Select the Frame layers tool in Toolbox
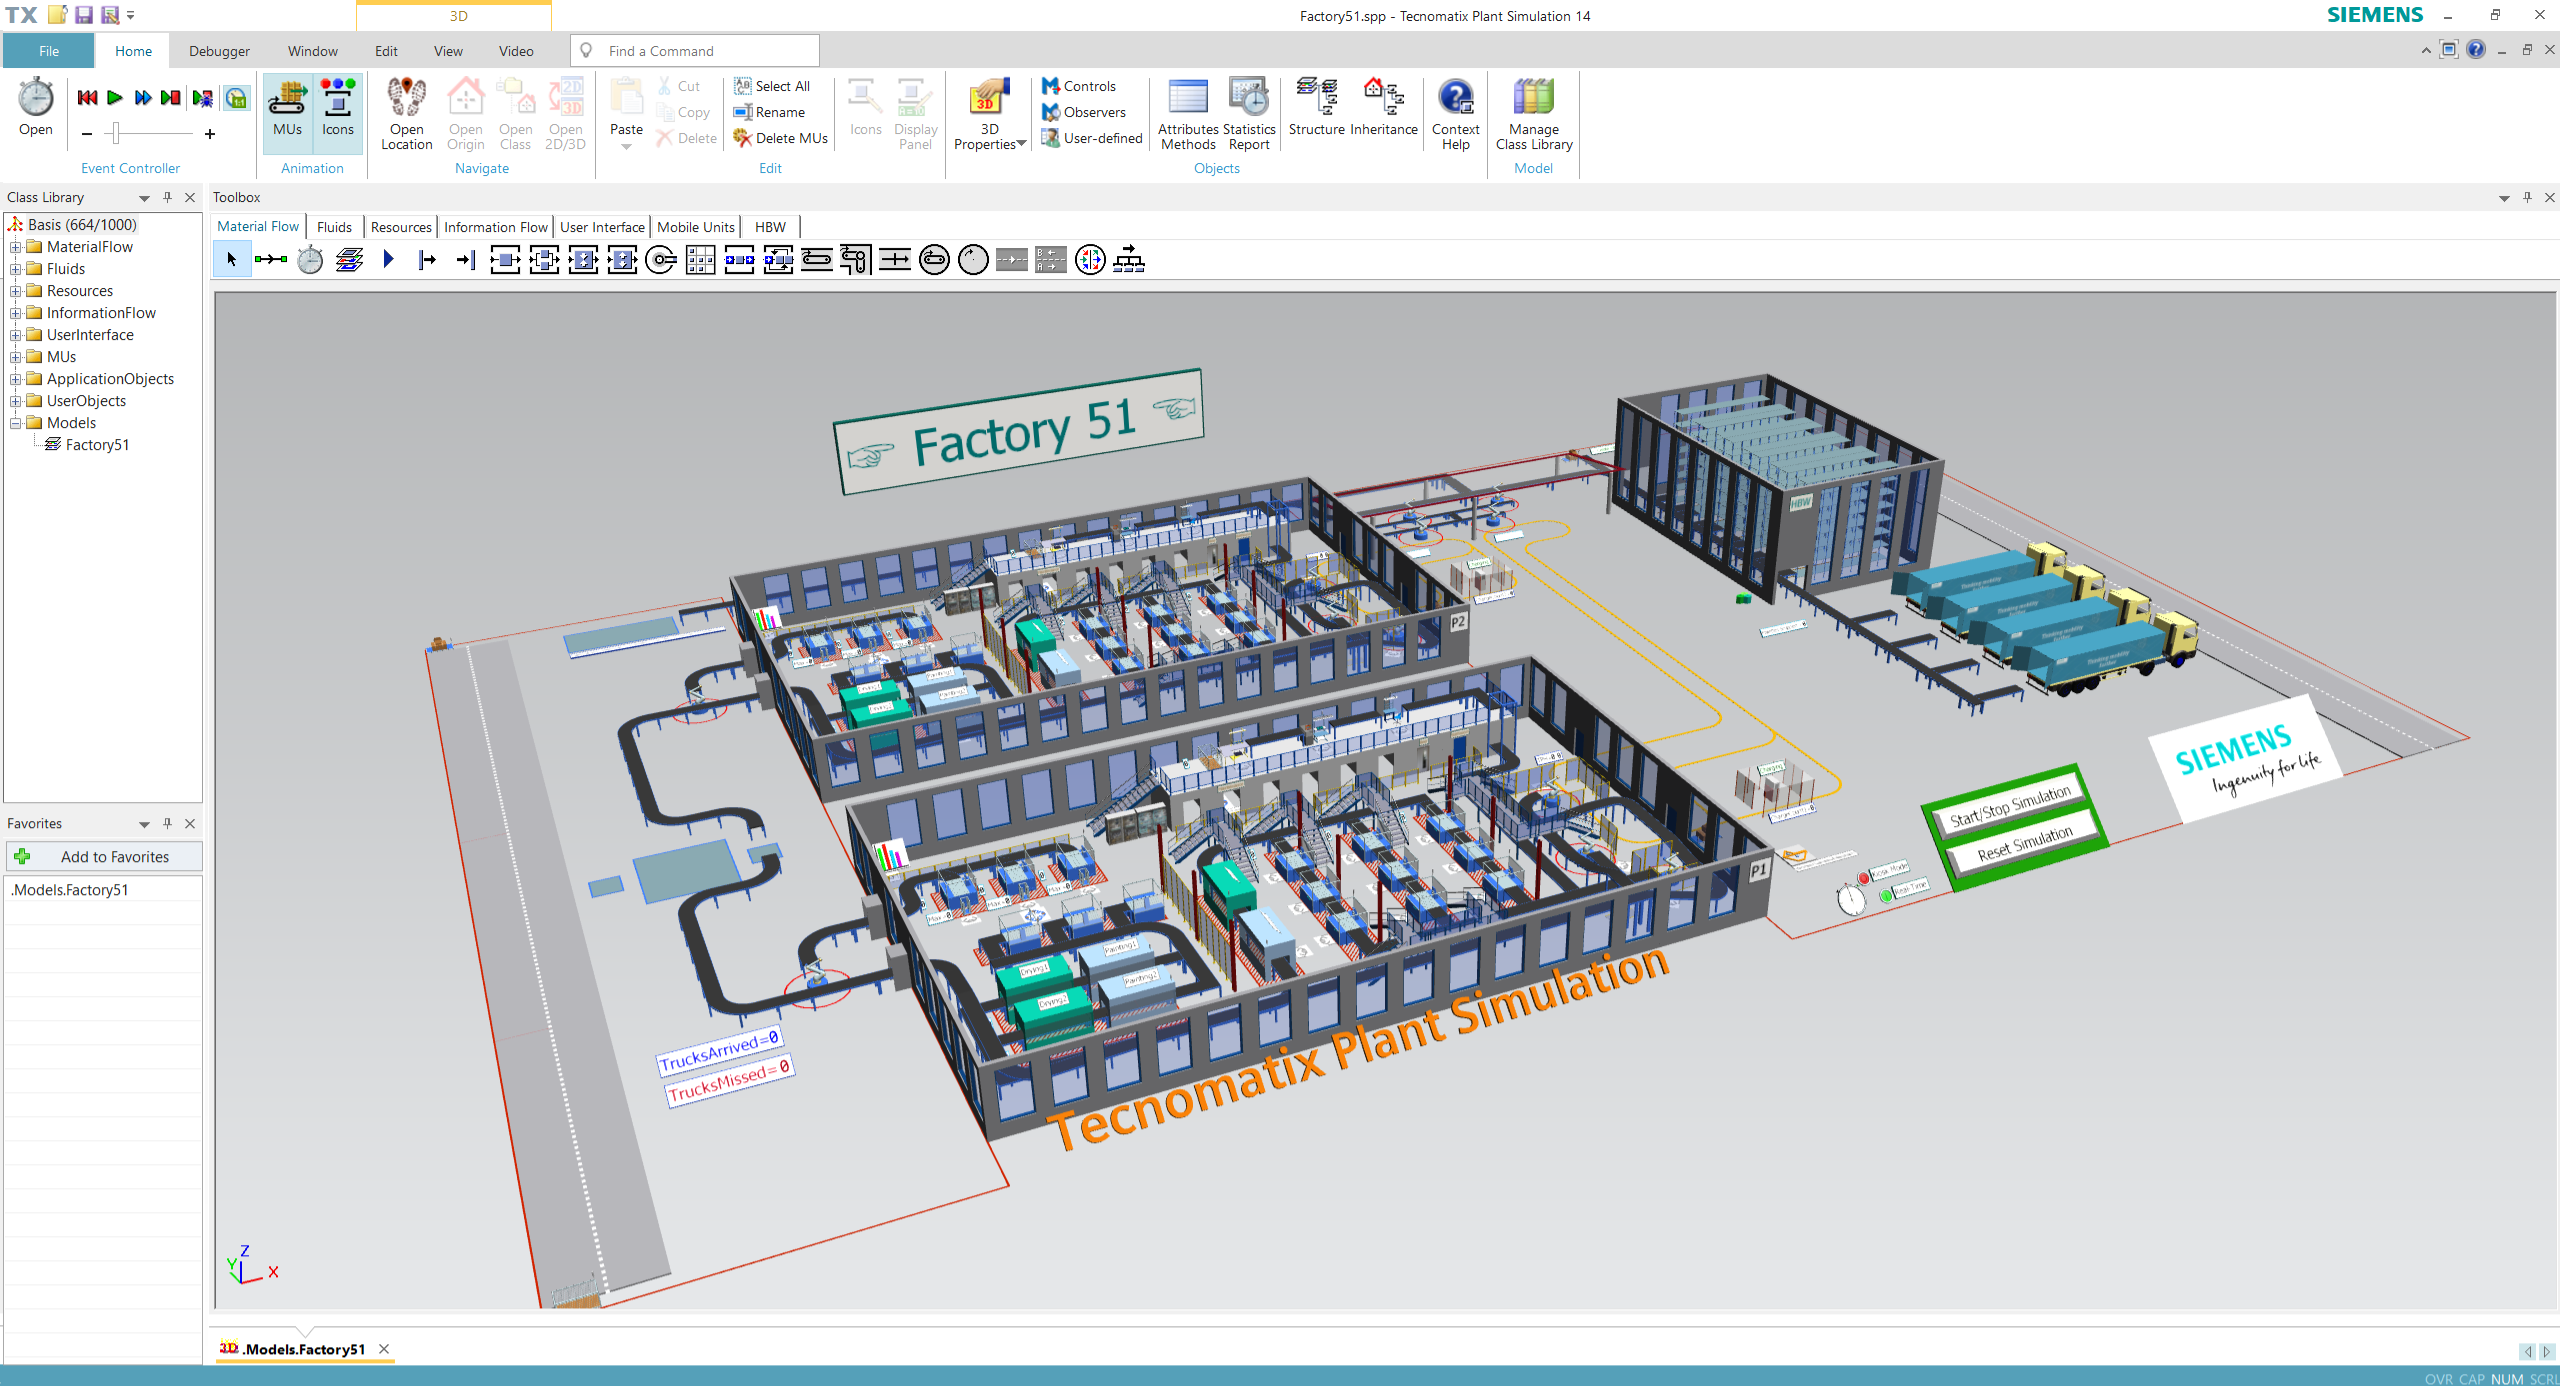Image resolution: width=2560 pixels, height=1386 pixels. (349, 260)
